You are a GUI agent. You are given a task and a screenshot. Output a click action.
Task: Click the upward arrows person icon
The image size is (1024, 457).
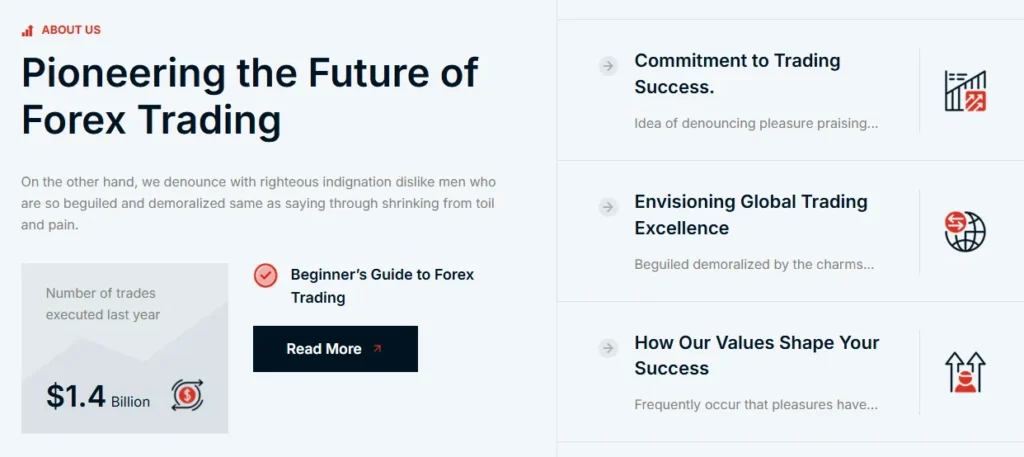click(965, 372)
